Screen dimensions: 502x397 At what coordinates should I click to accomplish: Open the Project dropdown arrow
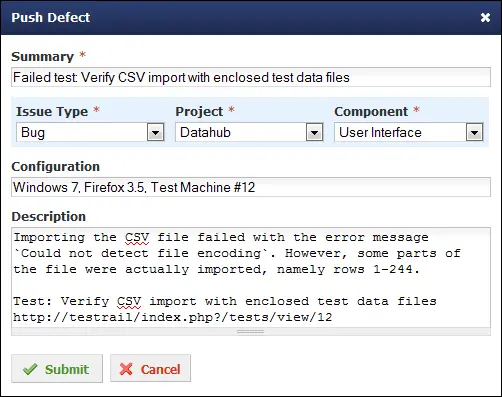314,133
